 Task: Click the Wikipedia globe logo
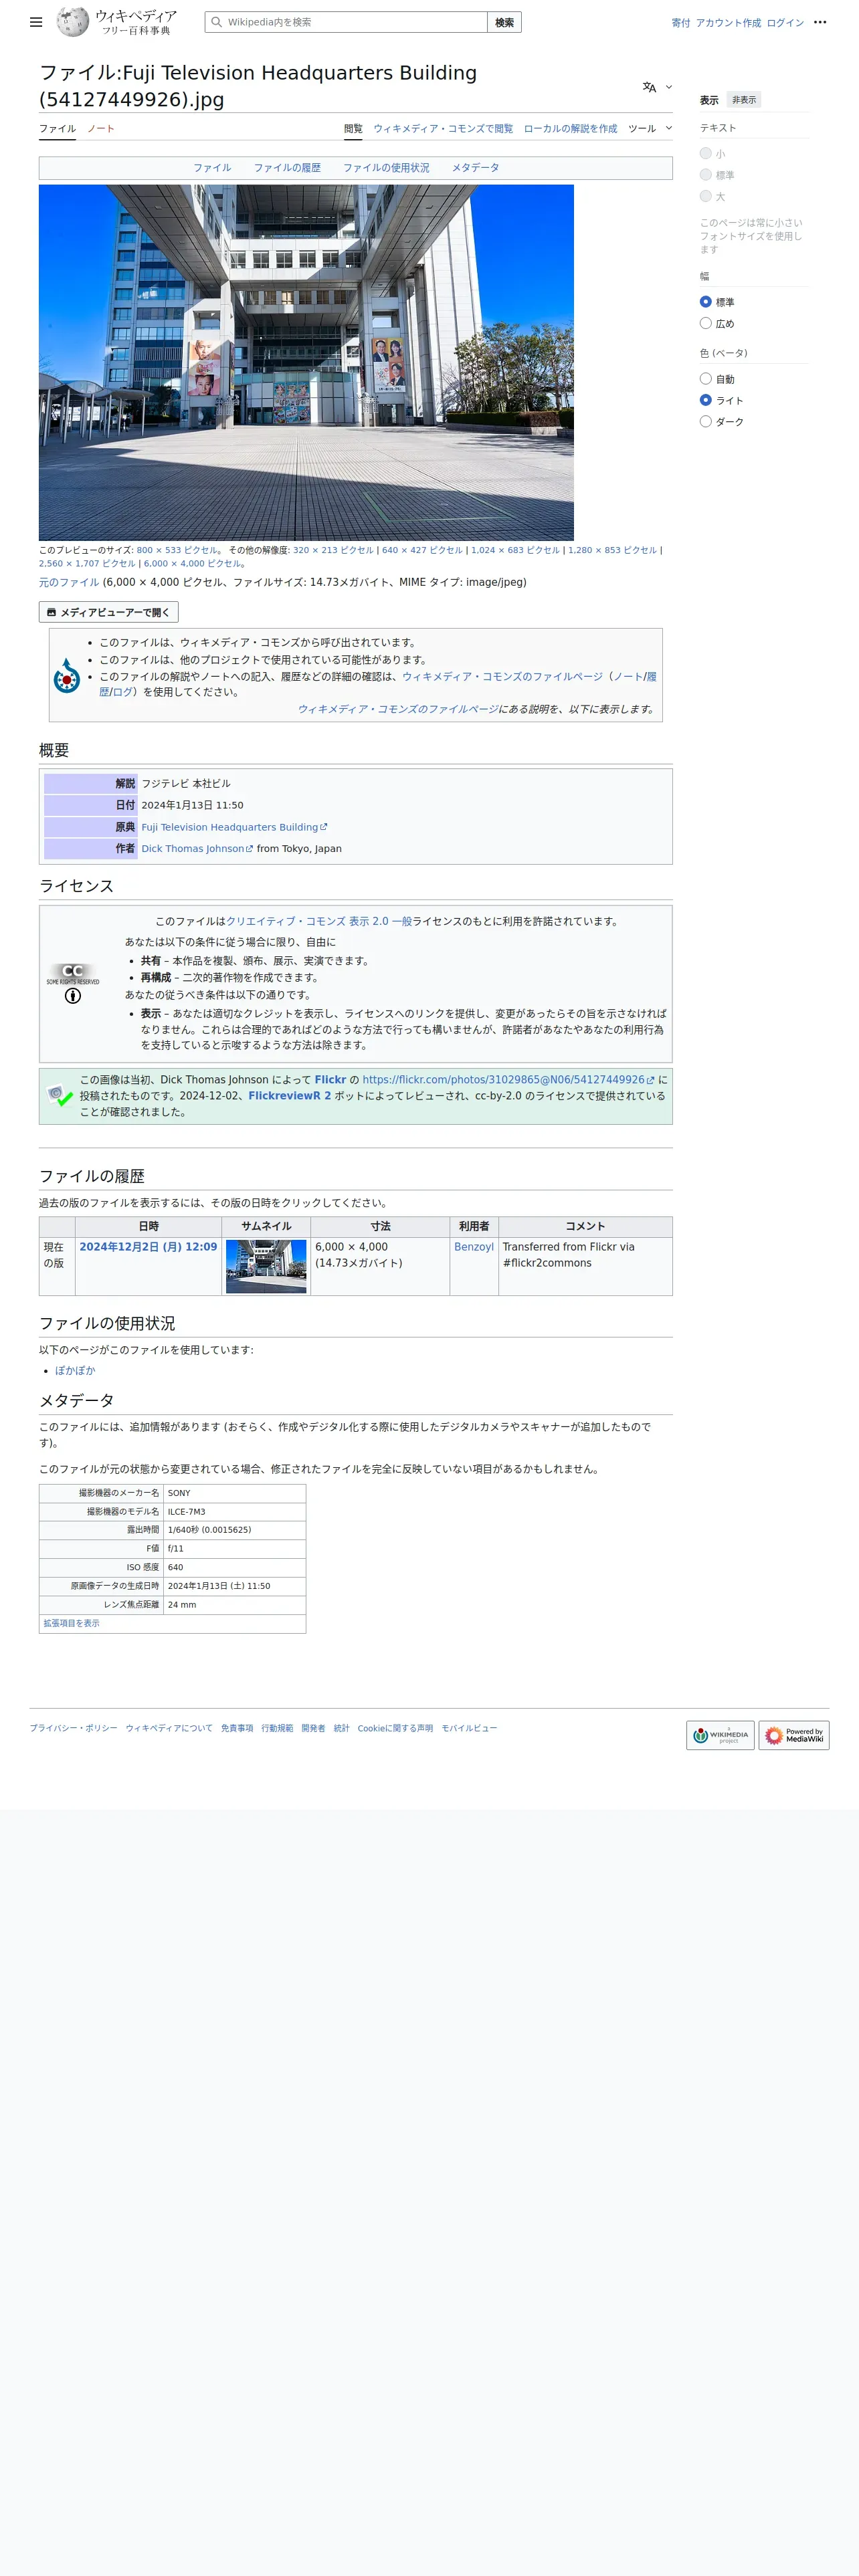72,22
